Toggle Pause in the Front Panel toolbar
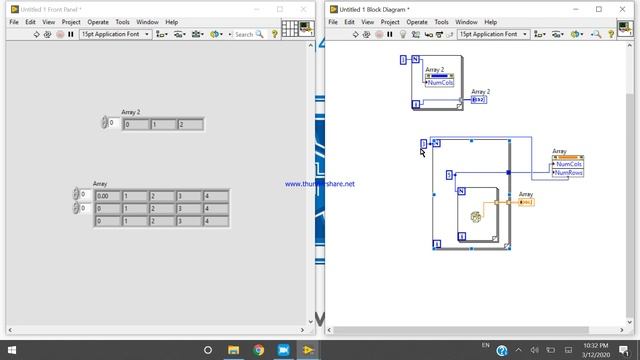This screenshot has height=360, width=640. pyautogui.click(x=71, y=35)
